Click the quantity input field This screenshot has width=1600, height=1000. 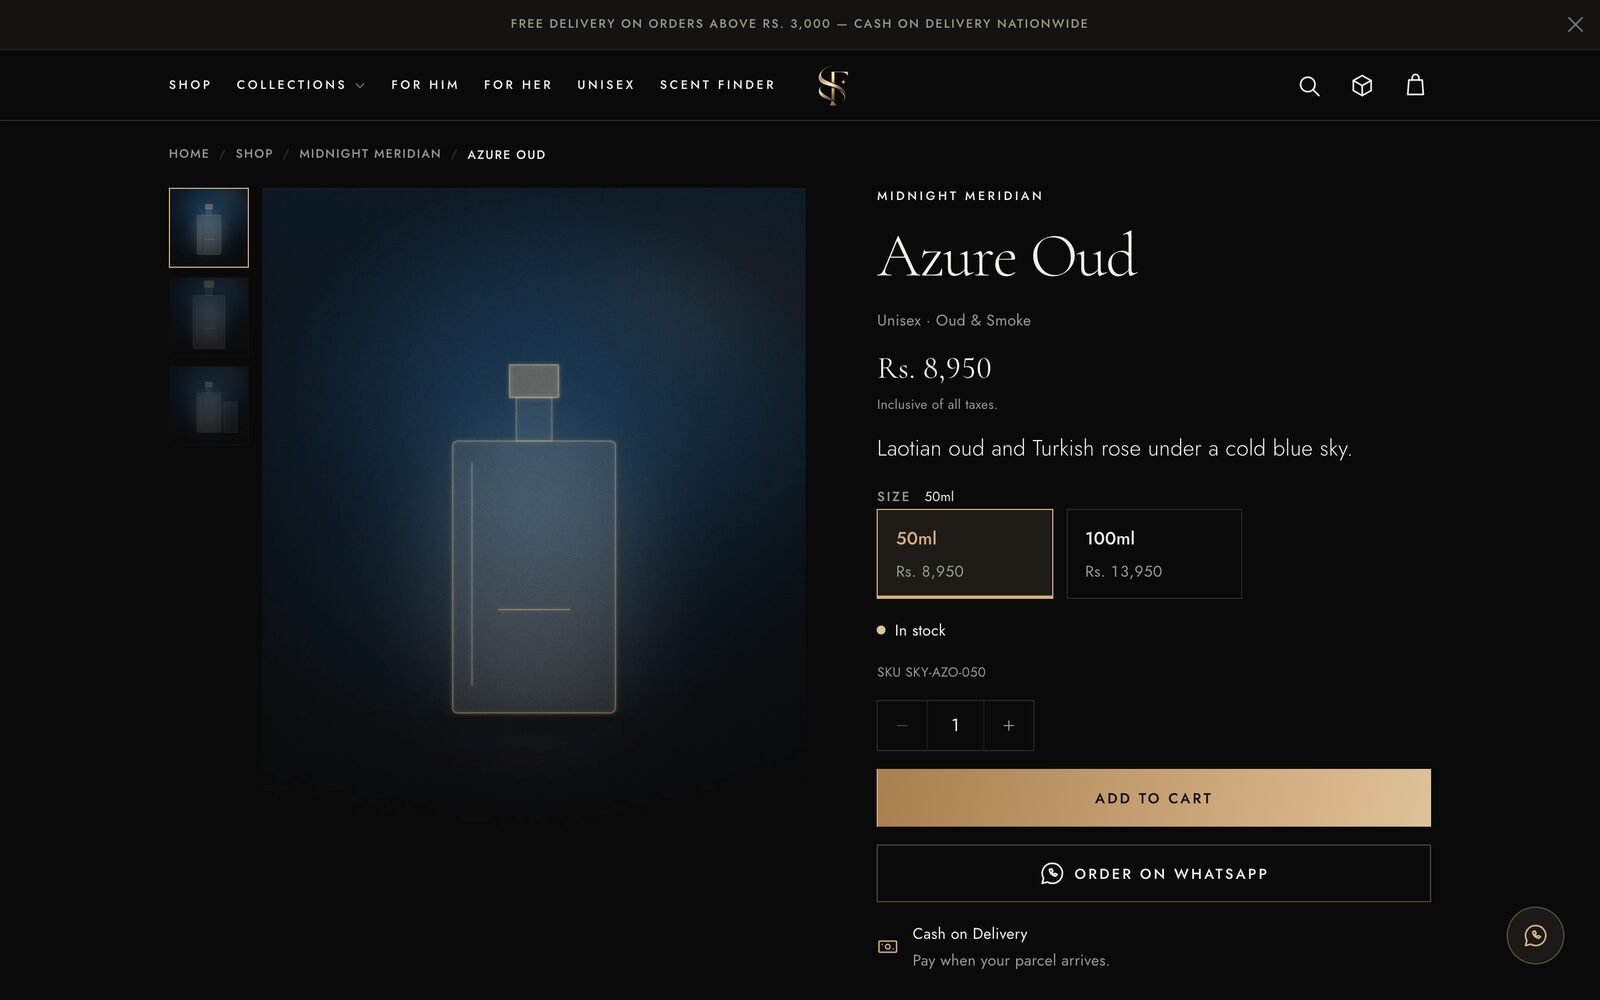[x=955, y=725]
